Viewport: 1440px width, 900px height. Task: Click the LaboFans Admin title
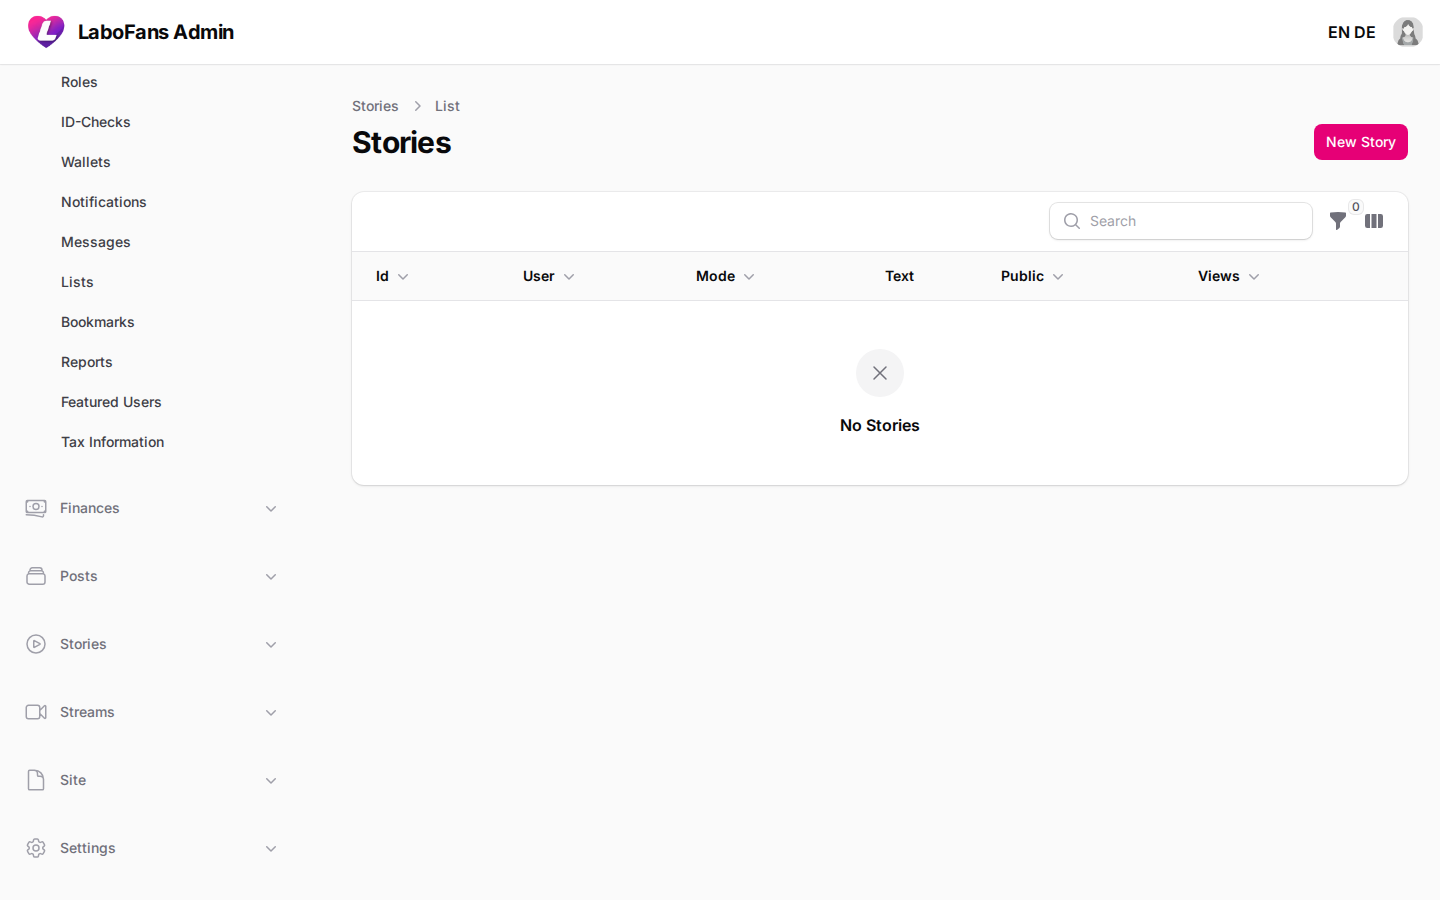tap(156, 32)
